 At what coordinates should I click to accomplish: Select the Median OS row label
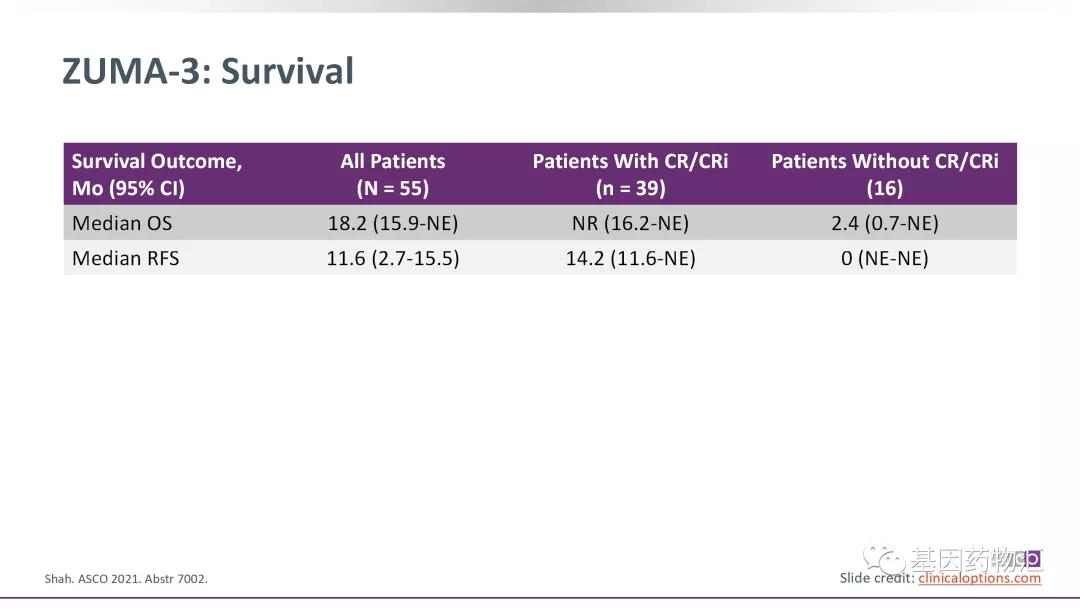(122, 224)
